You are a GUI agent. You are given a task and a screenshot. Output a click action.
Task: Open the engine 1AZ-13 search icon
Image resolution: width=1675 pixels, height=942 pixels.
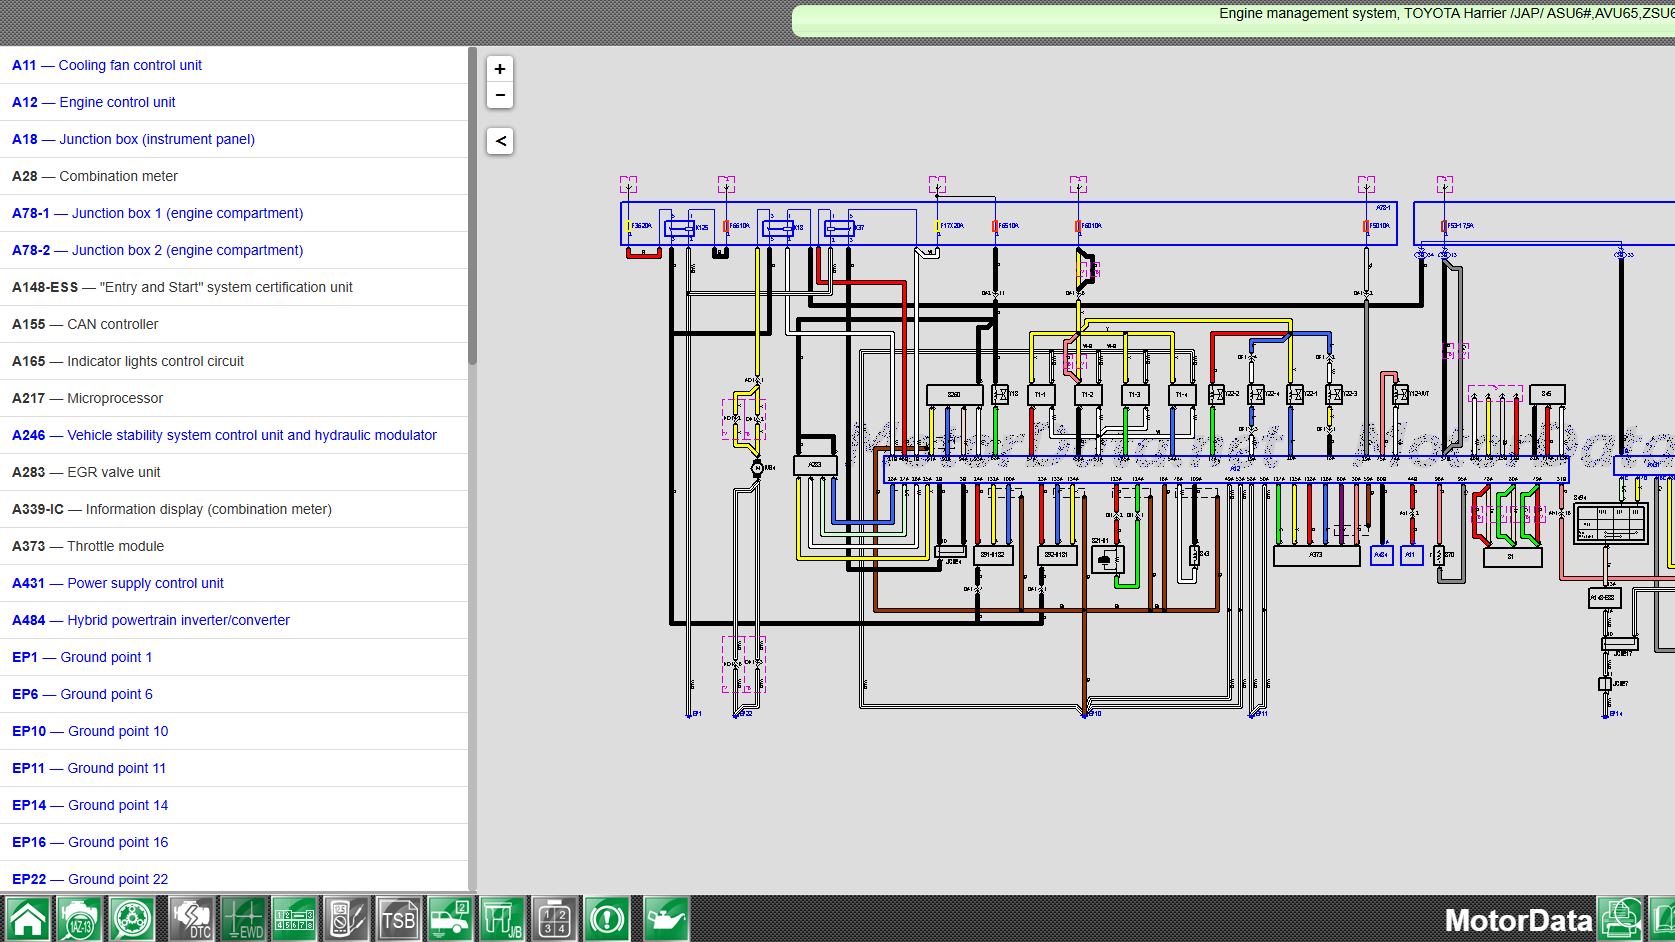pyautogui.click(x=80, y=919)
